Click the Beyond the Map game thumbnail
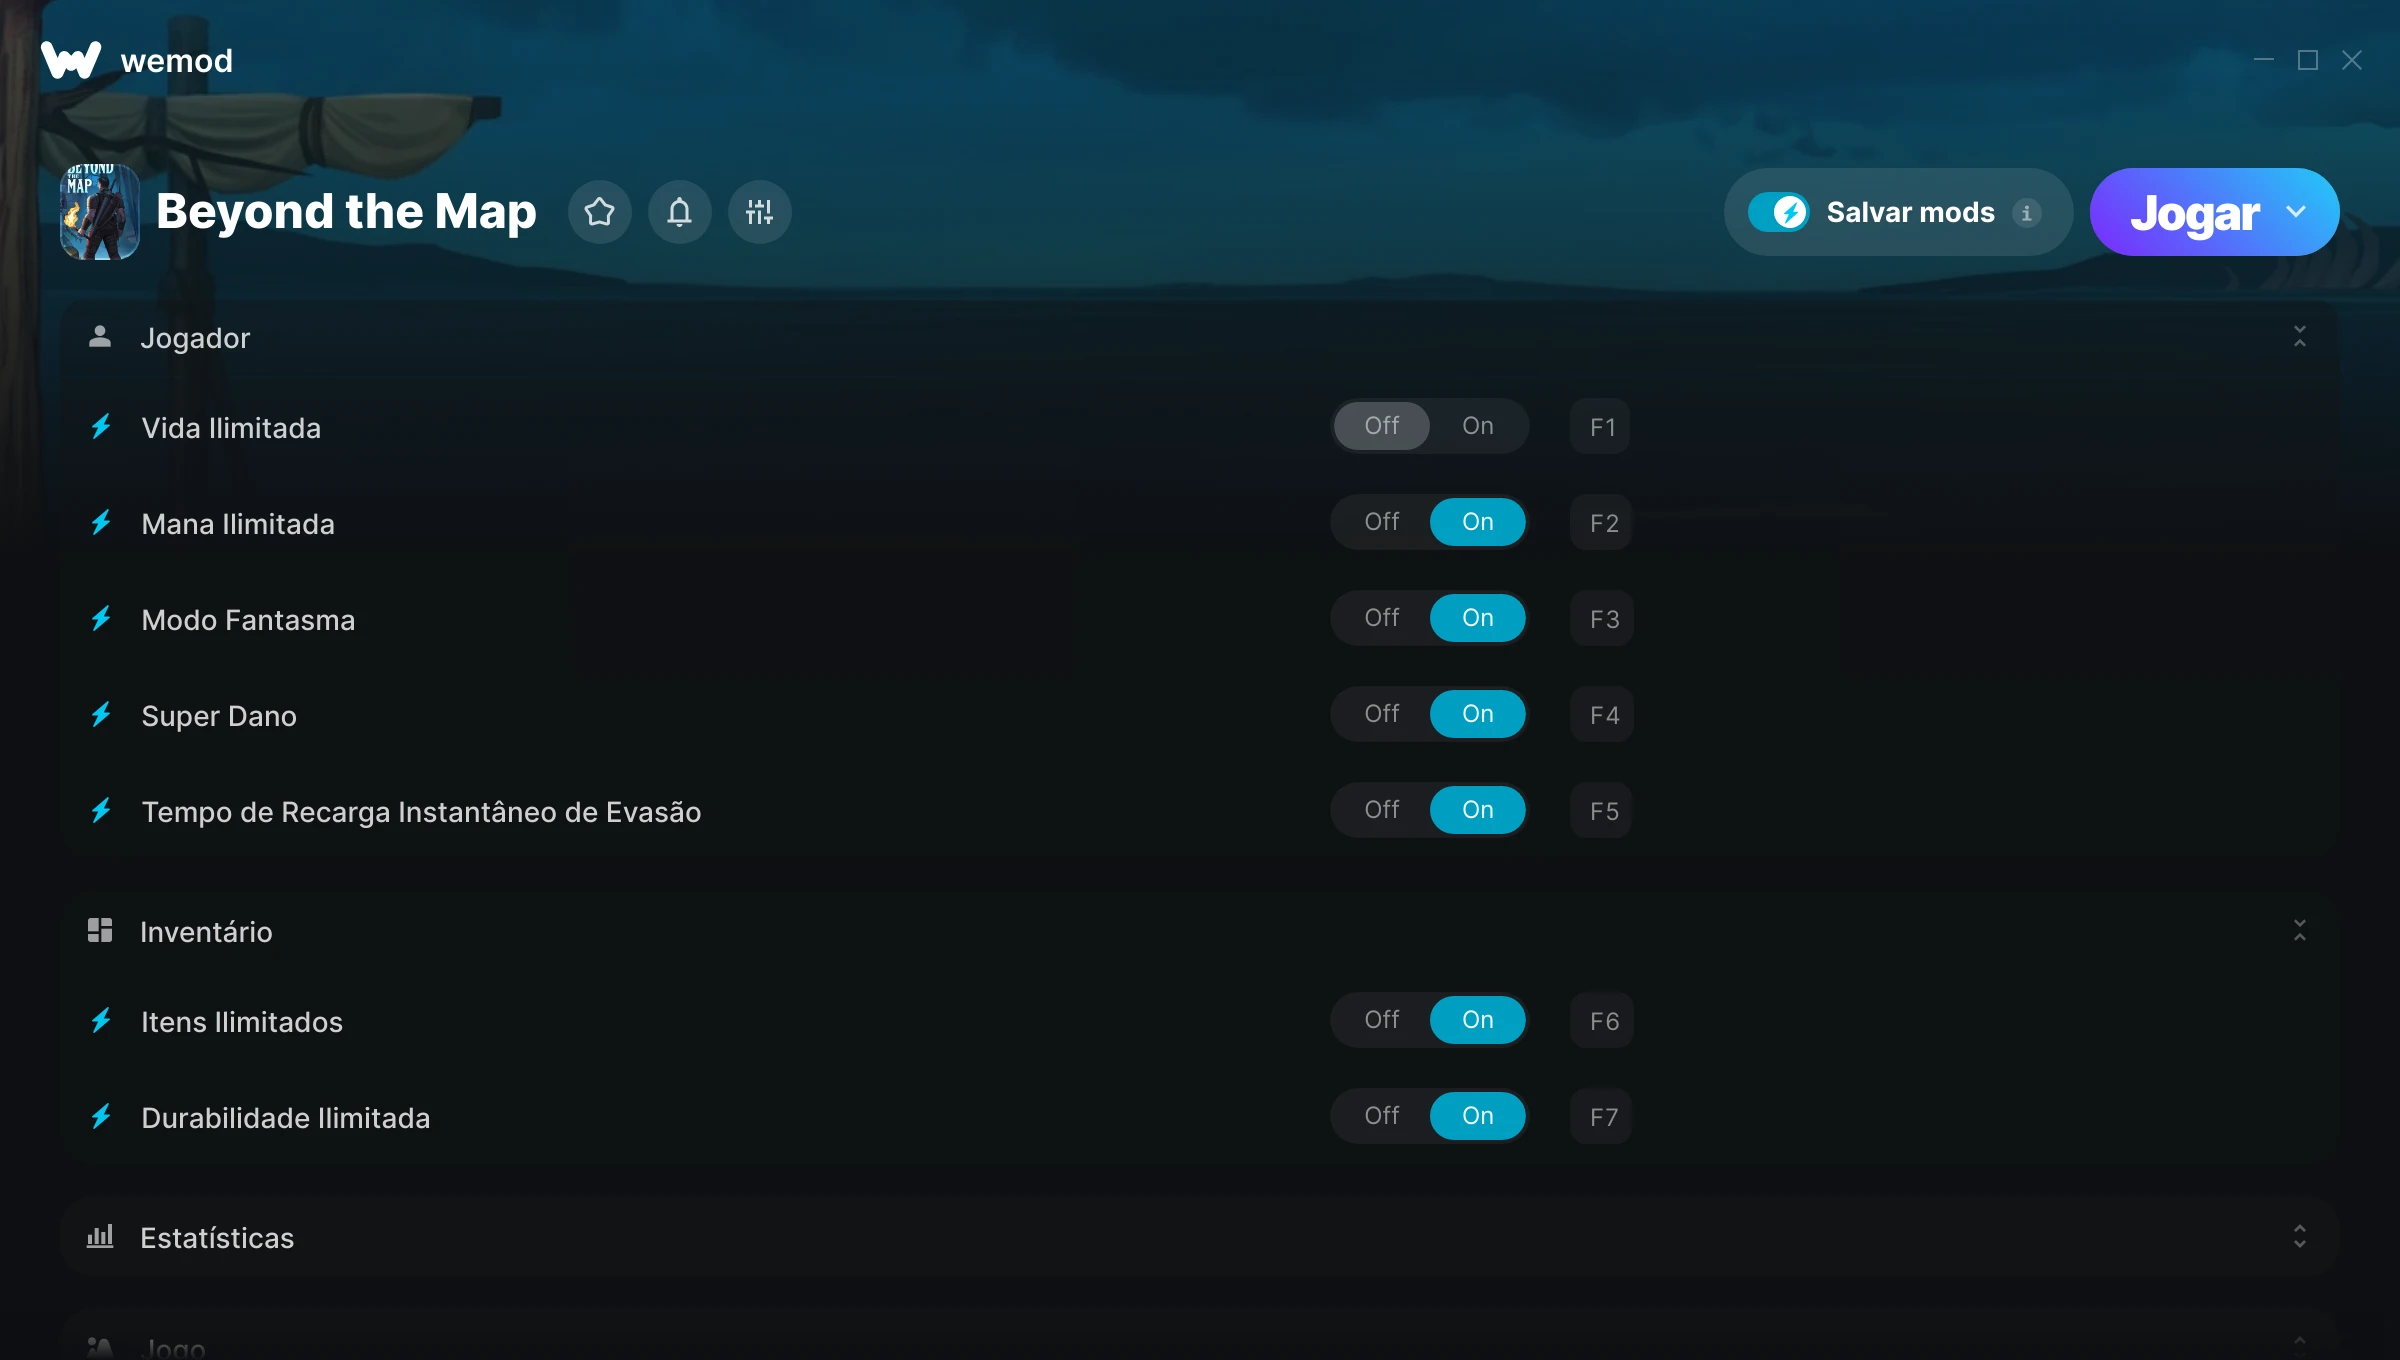 pyautogui.click(x=100, y=212)
